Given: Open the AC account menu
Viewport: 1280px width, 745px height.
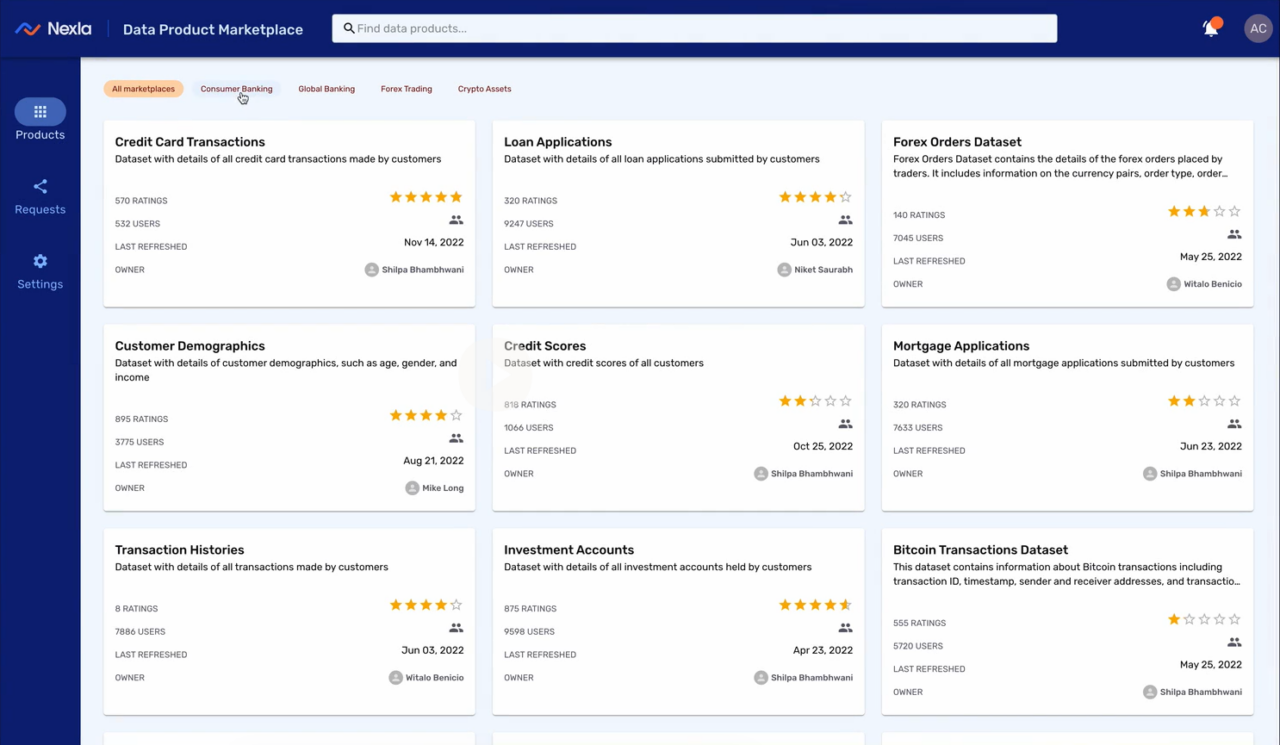Looking at the screenshot, I should coord(1257,28).
